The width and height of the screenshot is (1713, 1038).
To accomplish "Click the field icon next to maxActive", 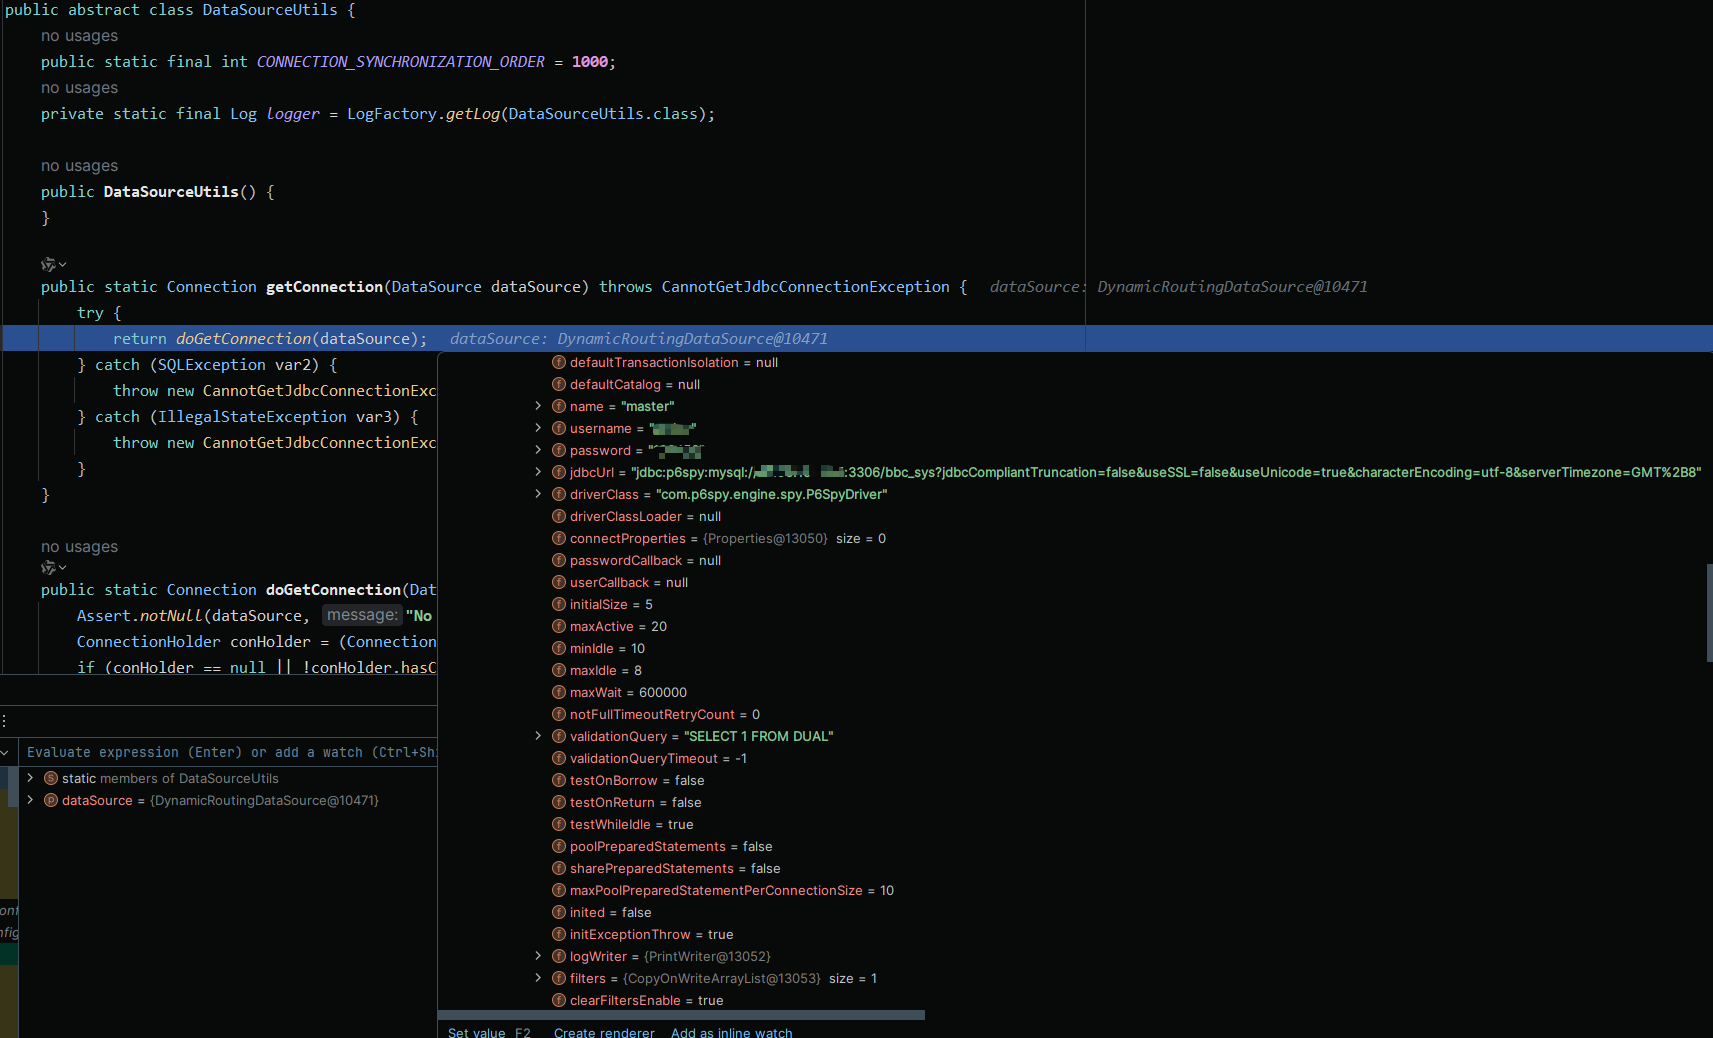I will (x=559, y=626).
